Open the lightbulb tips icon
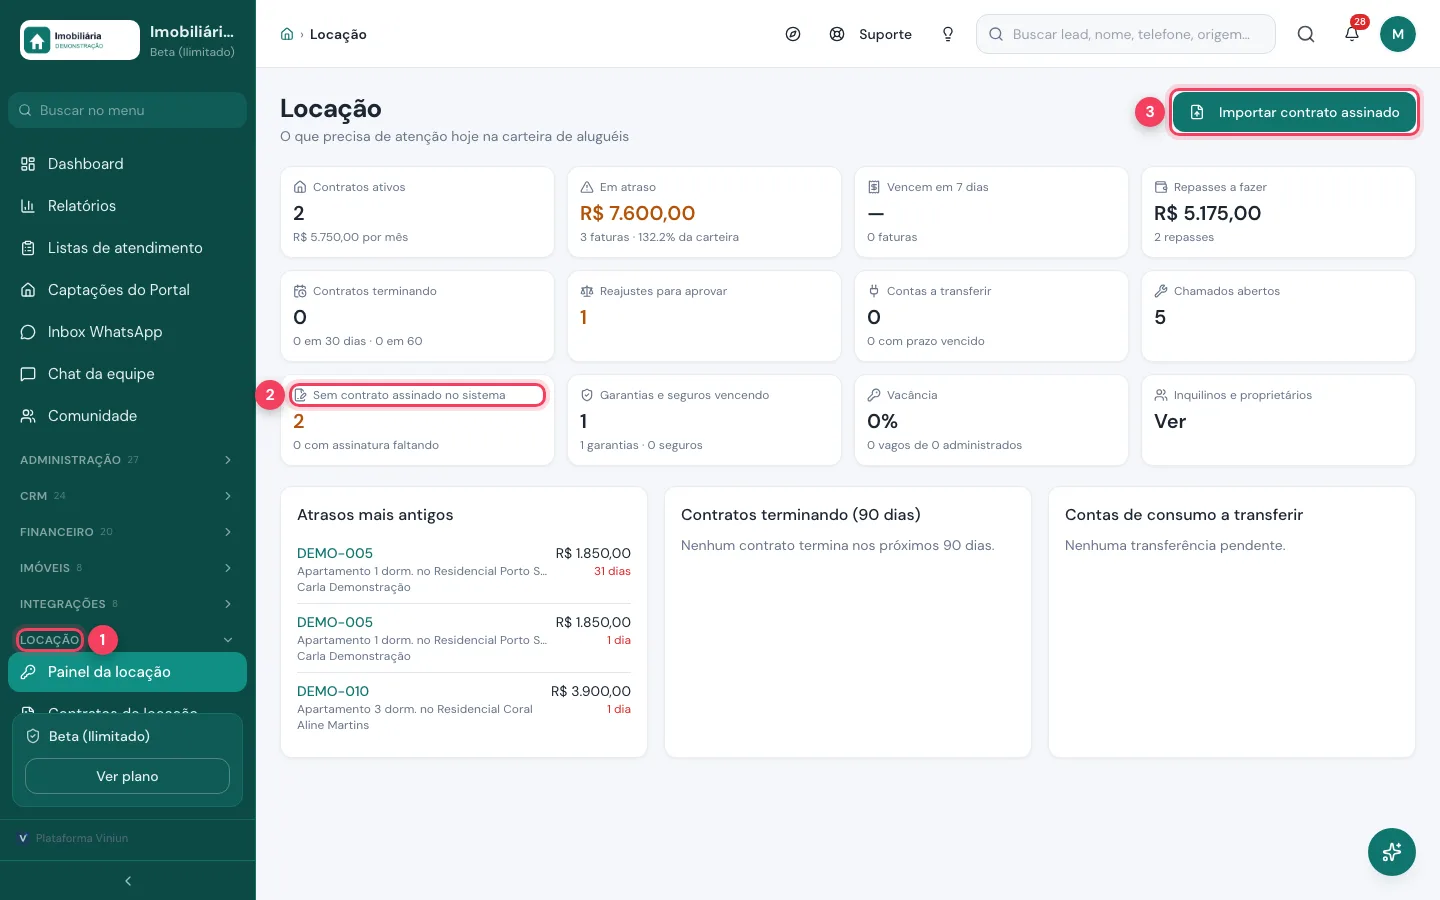This screenshot has width=1440, height=900. coord(948,34)
